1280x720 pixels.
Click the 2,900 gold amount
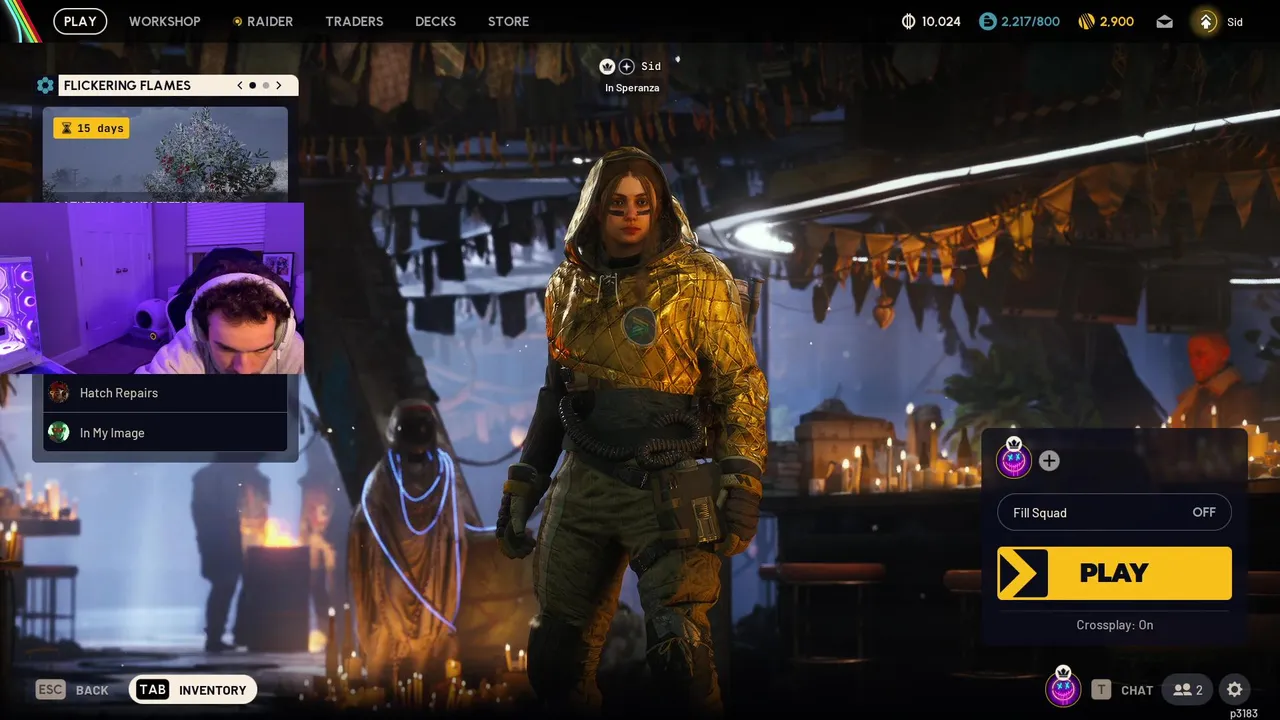pos(1117,21)
